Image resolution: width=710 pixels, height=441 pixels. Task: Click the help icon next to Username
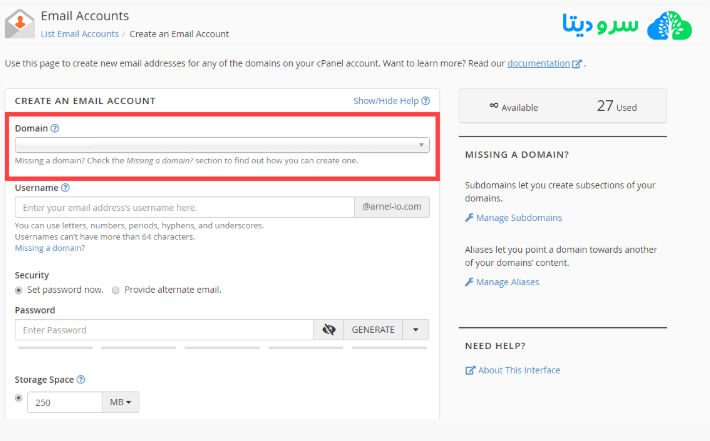point(65,187)
